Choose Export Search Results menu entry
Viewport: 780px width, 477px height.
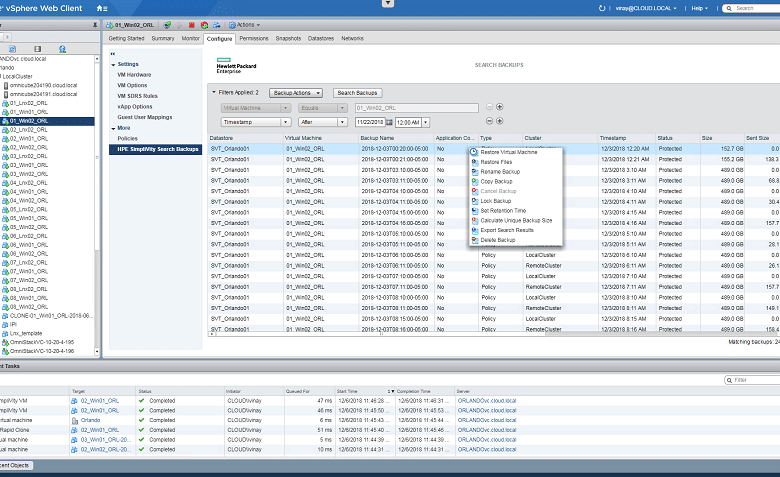[x=515, y=230]
